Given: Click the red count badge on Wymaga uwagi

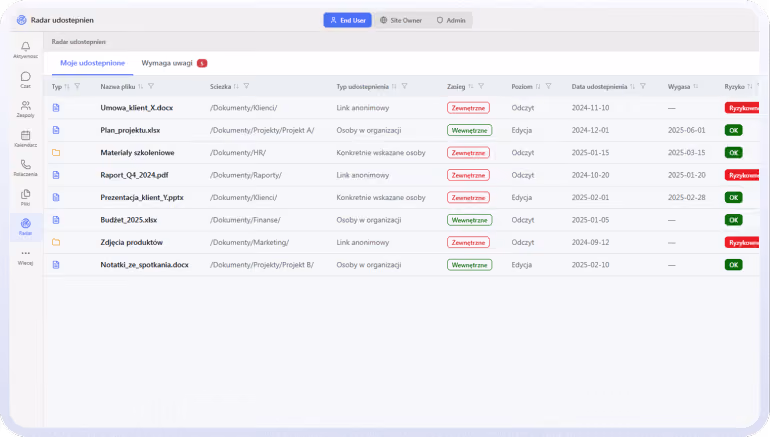Looking at the screenshot, I should click(x=202, y=63).
